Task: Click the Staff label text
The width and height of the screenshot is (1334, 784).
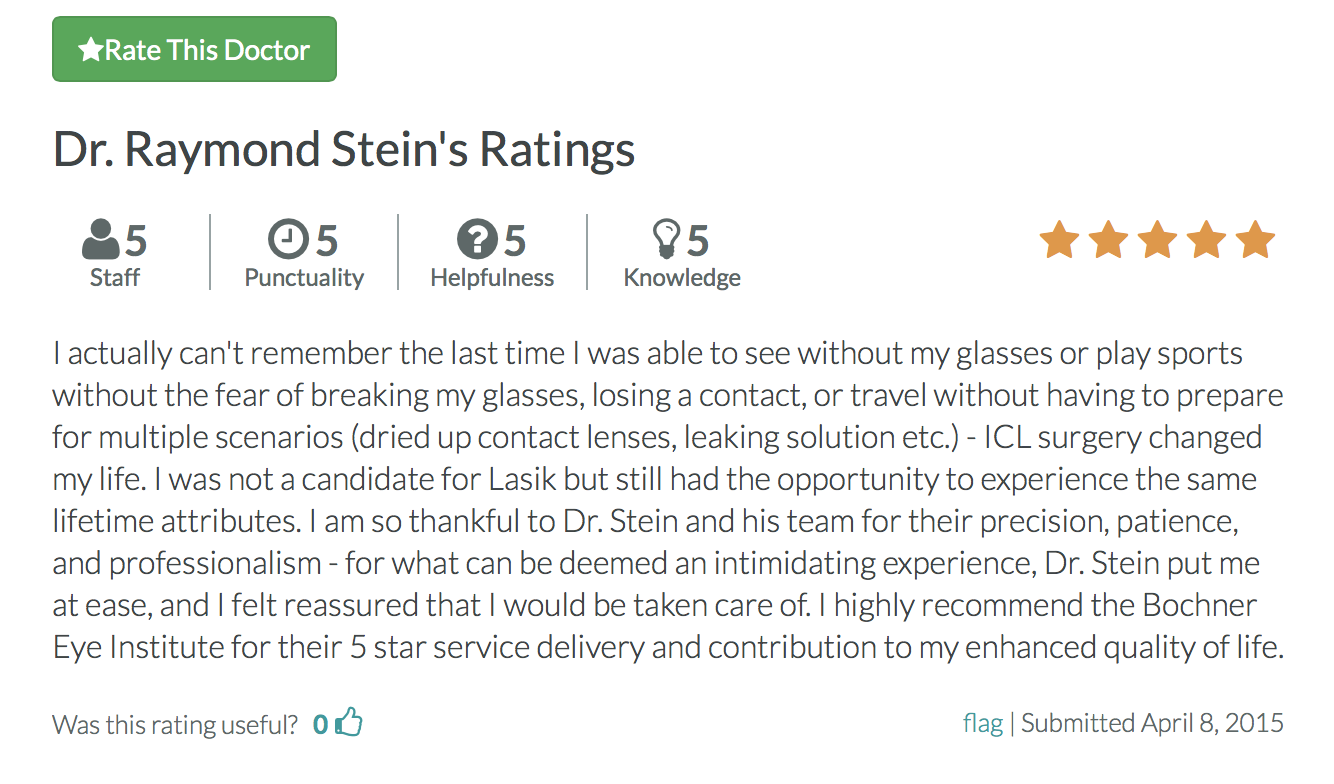Action: click(115, 277)
